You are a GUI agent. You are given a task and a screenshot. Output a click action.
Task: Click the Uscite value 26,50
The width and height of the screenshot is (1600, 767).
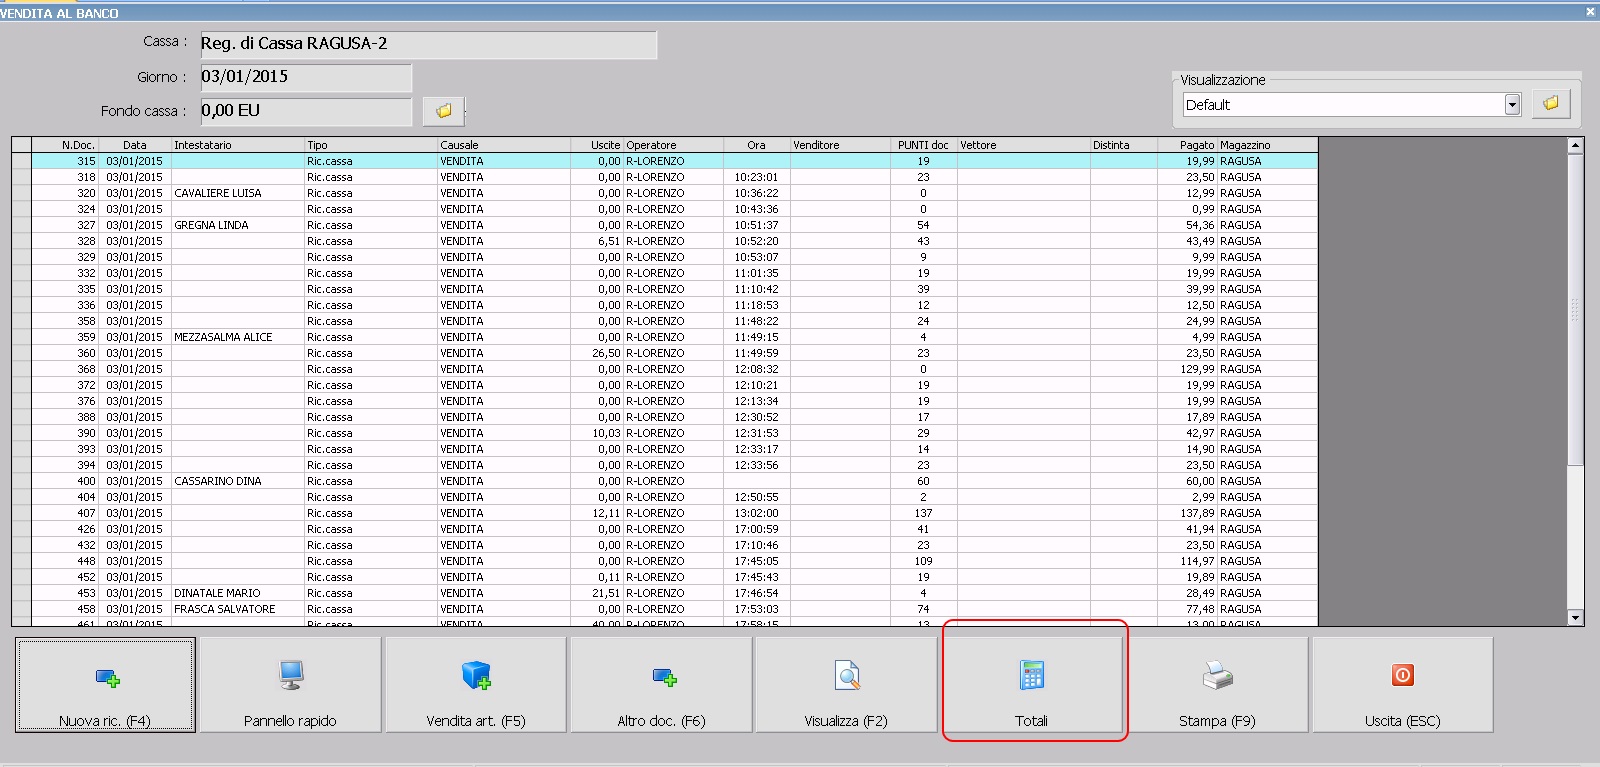coord(606,353)
